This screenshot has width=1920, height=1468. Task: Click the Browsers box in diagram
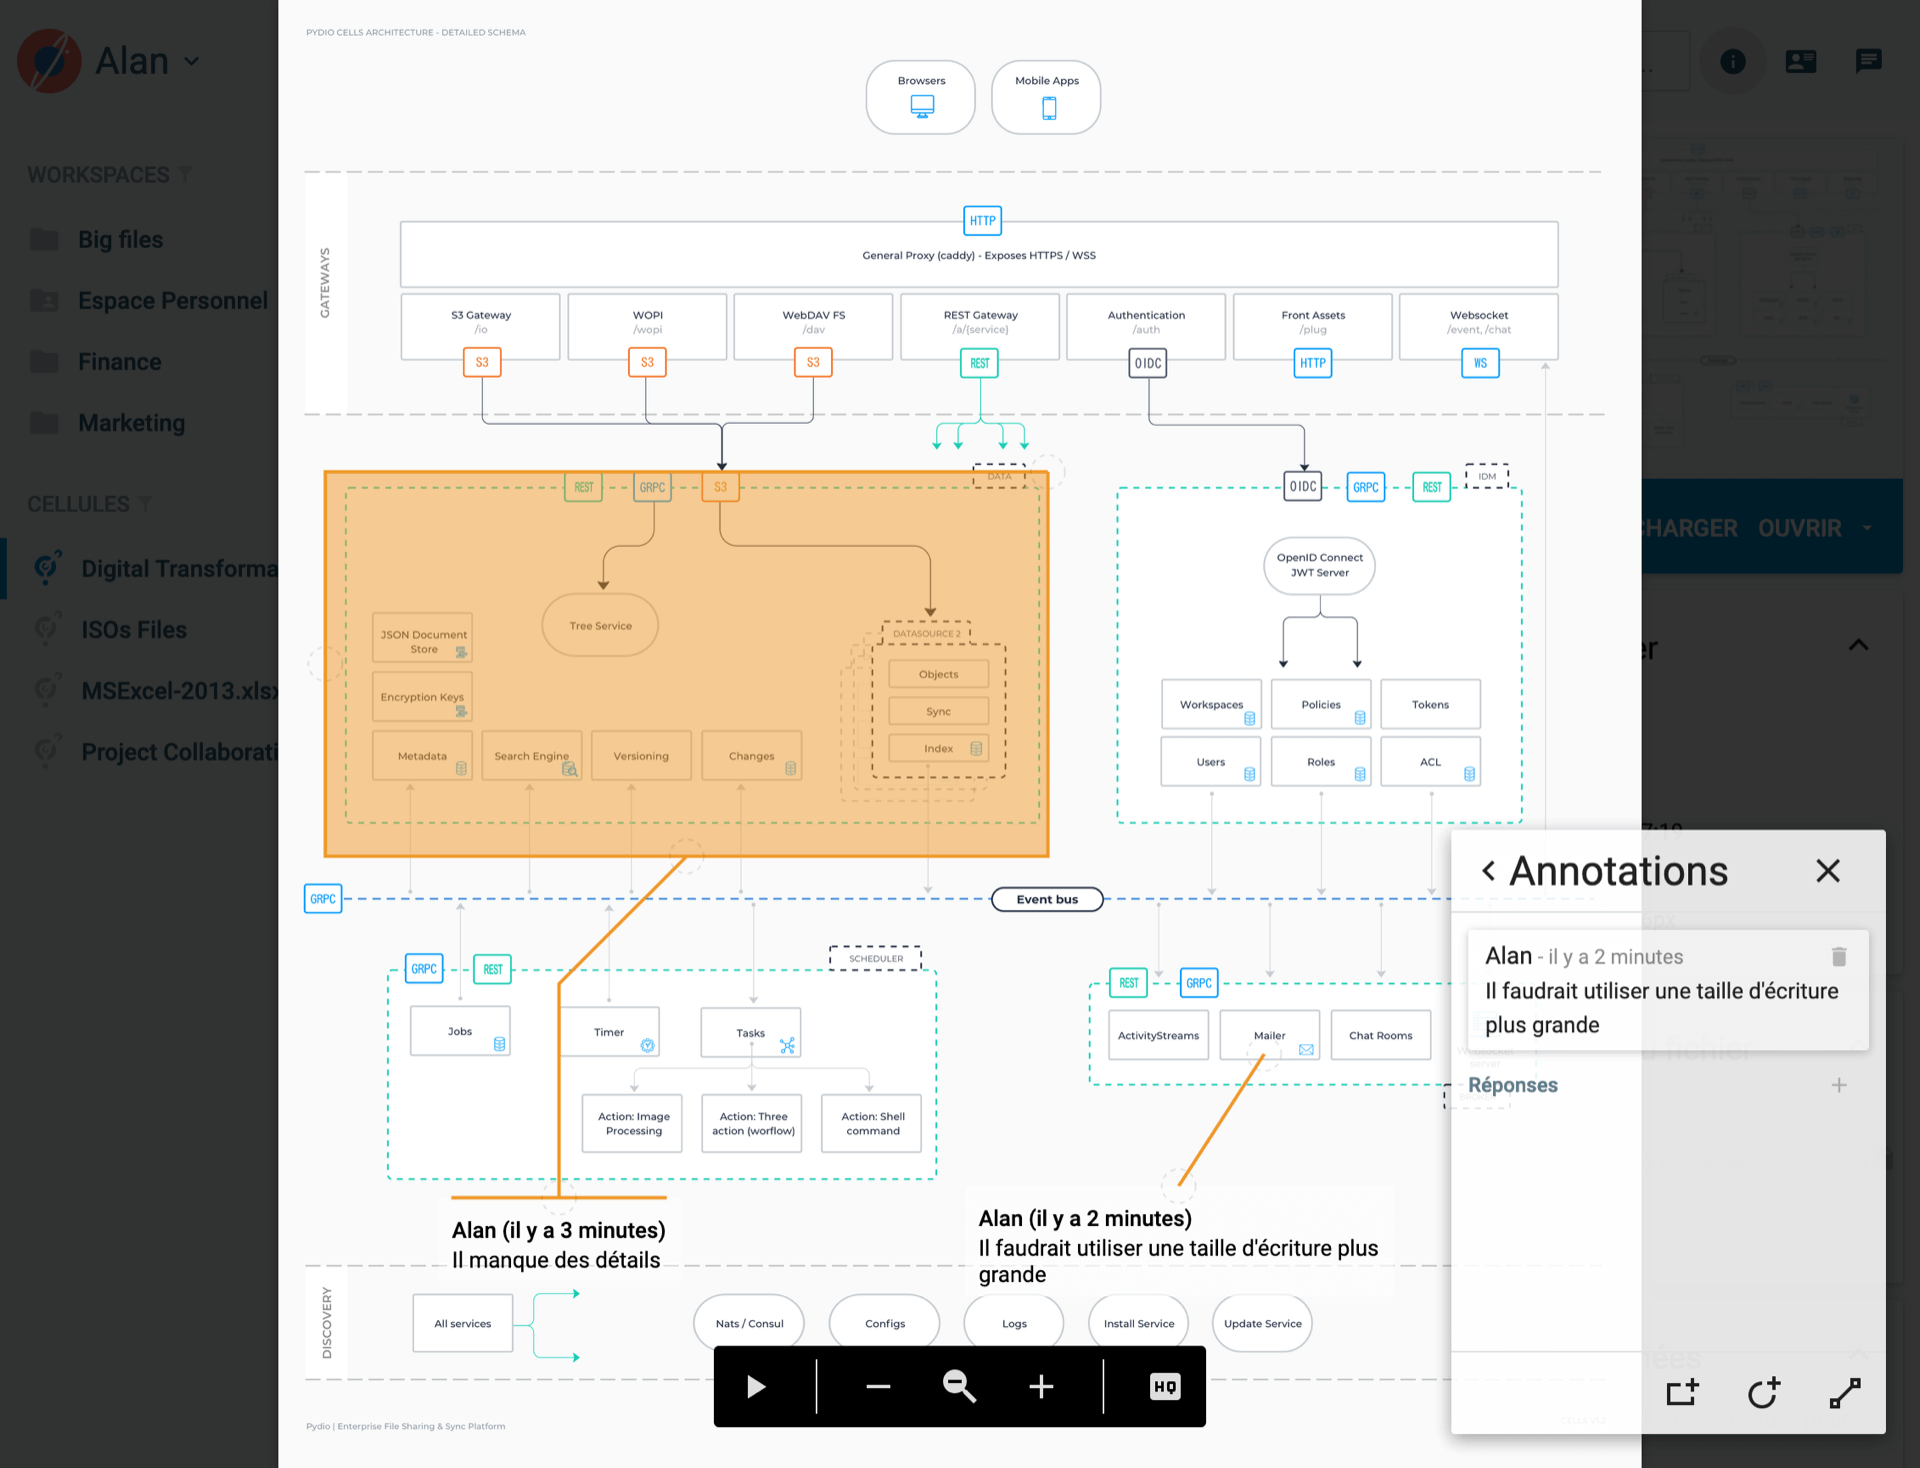[921, 97]
